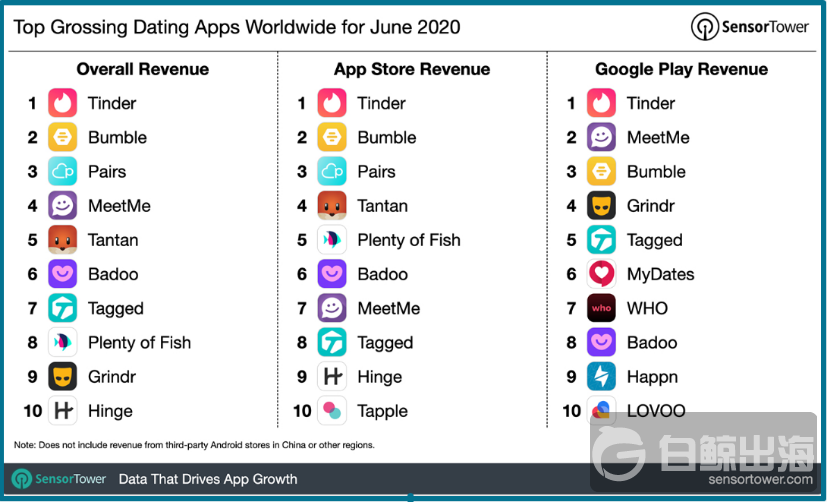Viewport: 827px width, 502px height.
Task: Click 'Plenty of Fish' text in Overall Revenue
Action: 139,343
